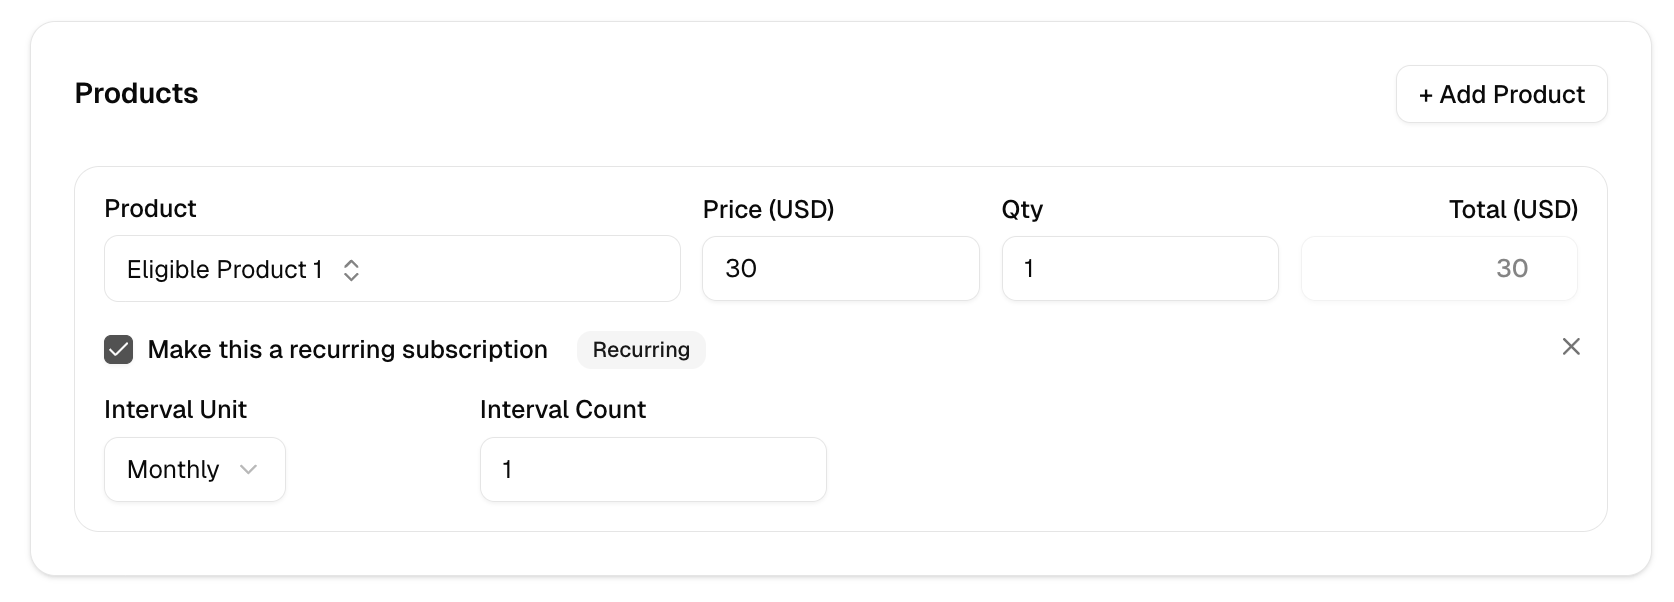Remove the product row with X icon
This screenshot has height=602, width=1674.
pyautogui.click(x=1571, y=347)
